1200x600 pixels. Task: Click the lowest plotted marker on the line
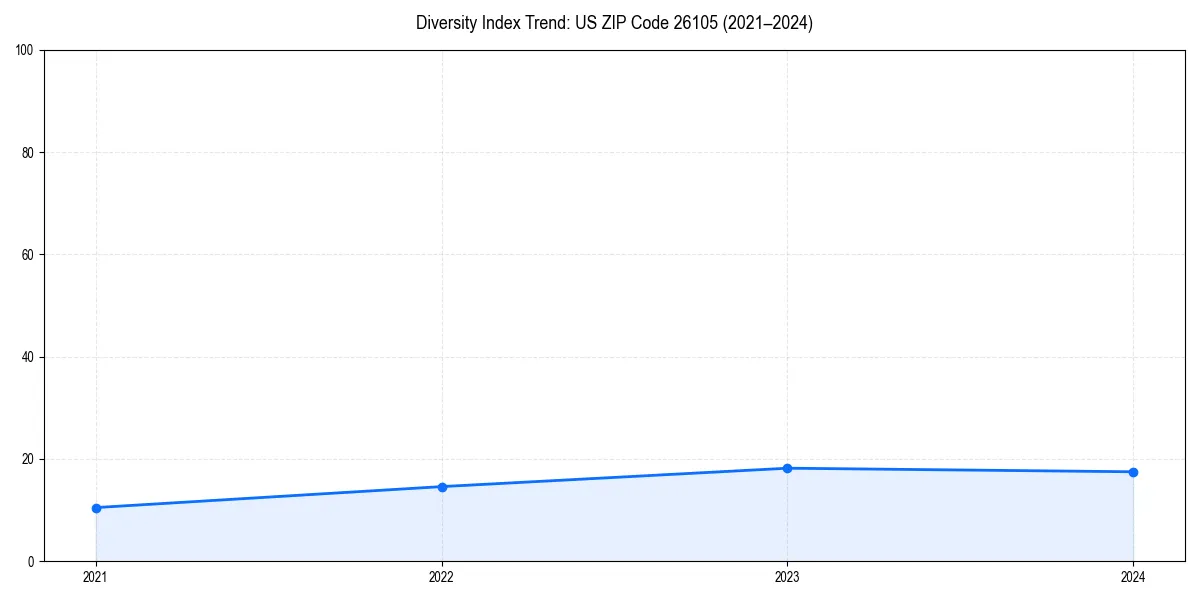(x=95, y=508)
